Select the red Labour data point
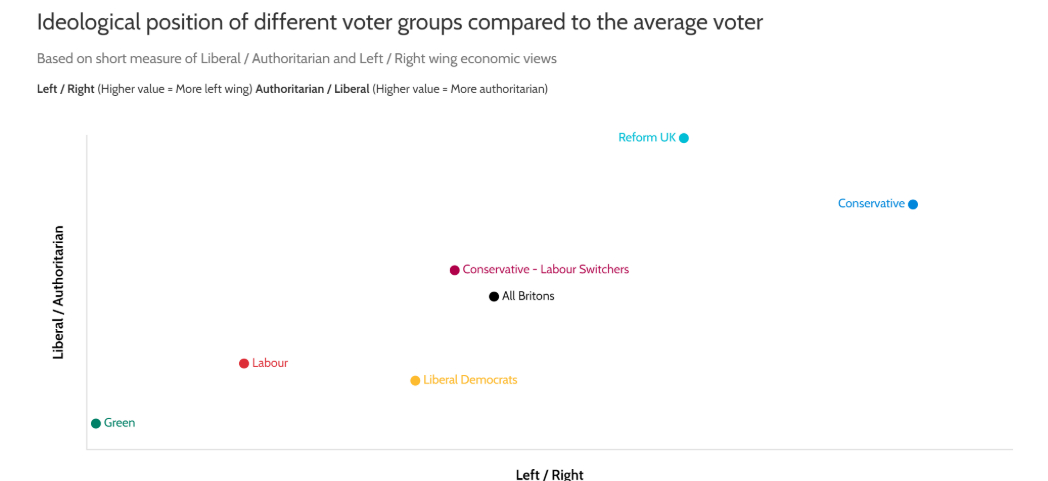Image resolution: width=1048 pixels, height=481 pixels. click(x=244, y=364)
